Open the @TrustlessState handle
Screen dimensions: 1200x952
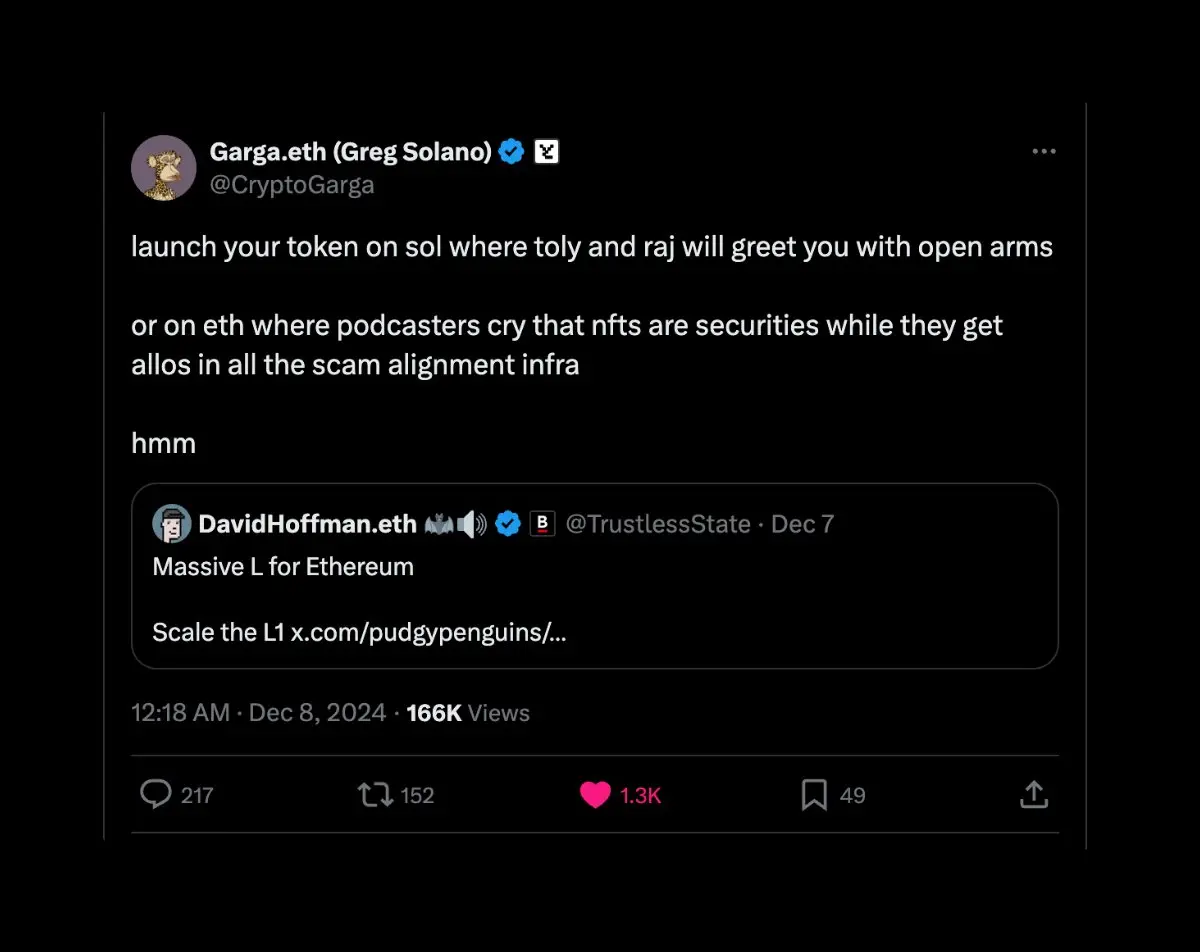(x=657, y=524)
